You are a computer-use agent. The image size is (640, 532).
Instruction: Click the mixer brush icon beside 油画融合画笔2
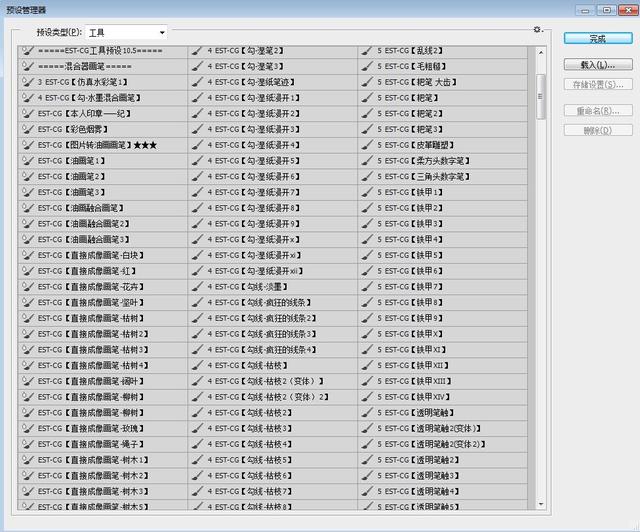[28, 224]
